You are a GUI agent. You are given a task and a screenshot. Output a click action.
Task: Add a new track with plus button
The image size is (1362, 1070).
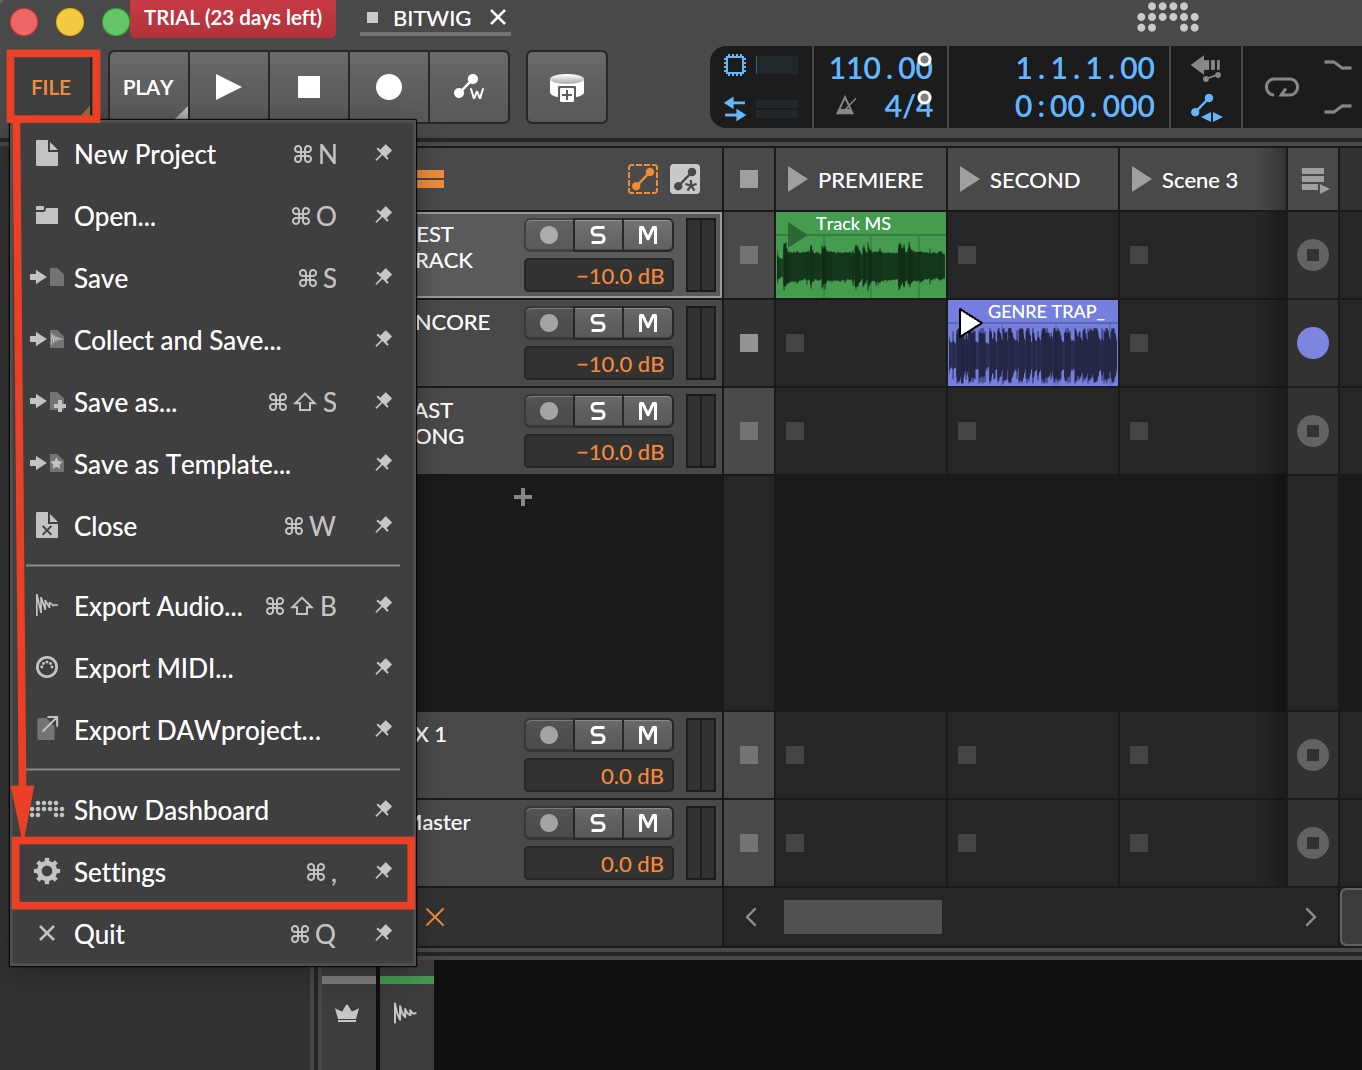point(522,497)
